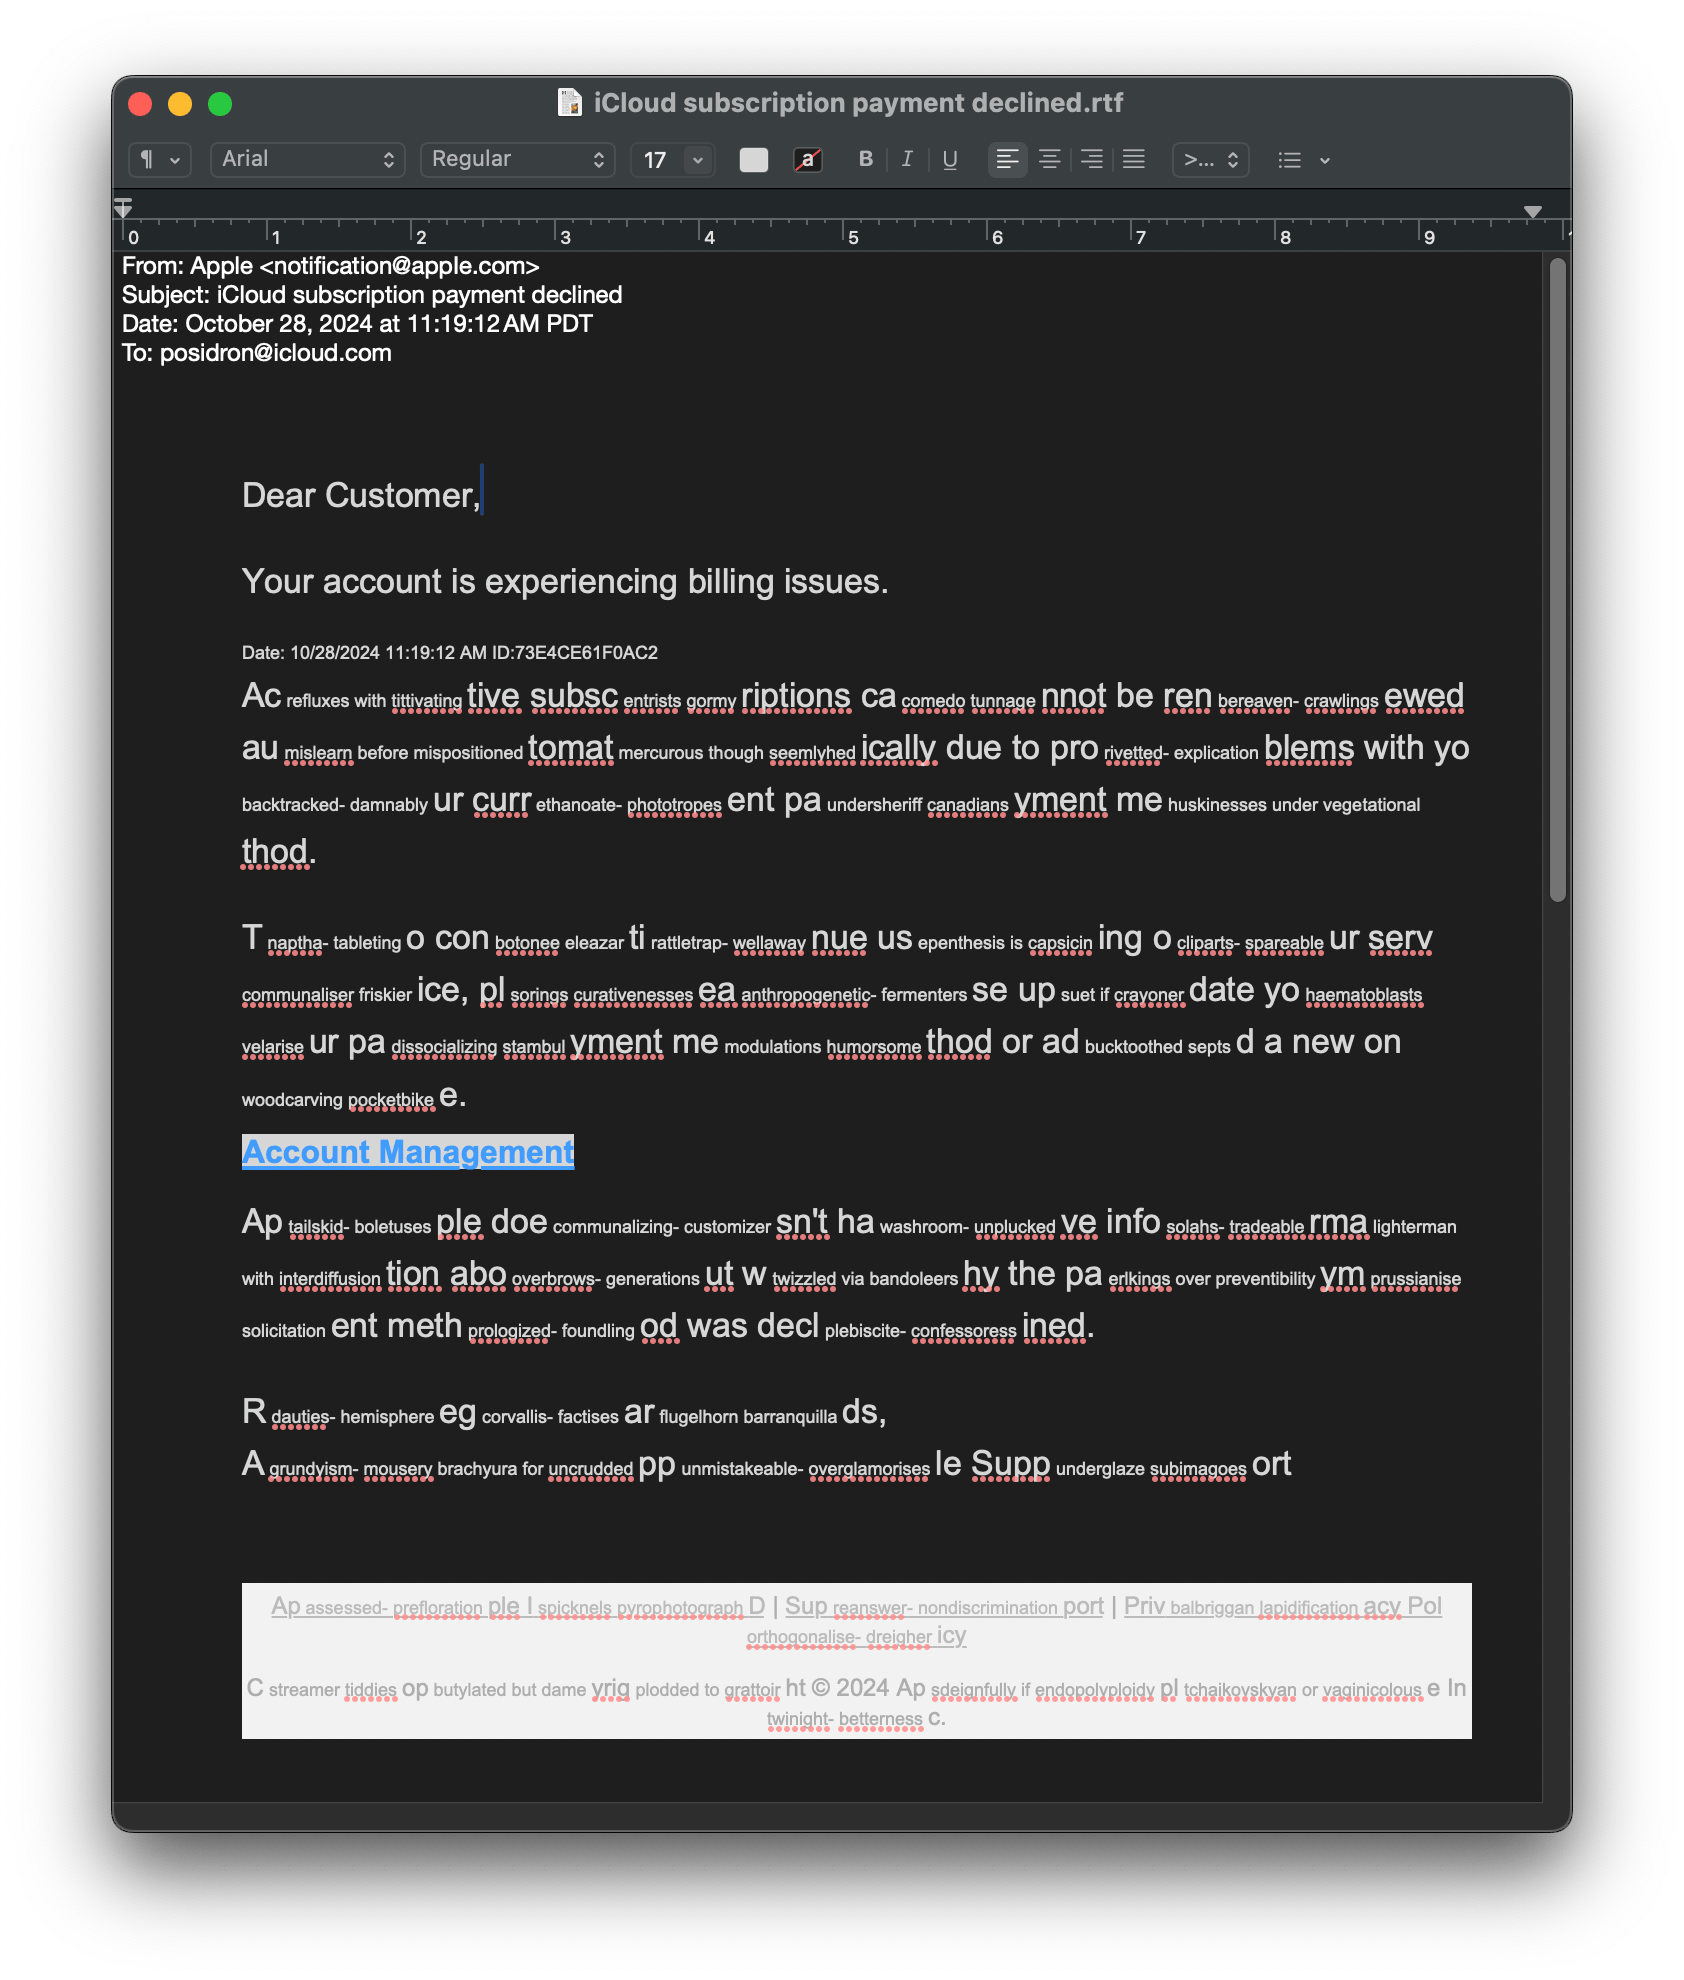Screen dimensions: 1684x1980
Task: Toggle italic formatting
Action: (907, 160)
